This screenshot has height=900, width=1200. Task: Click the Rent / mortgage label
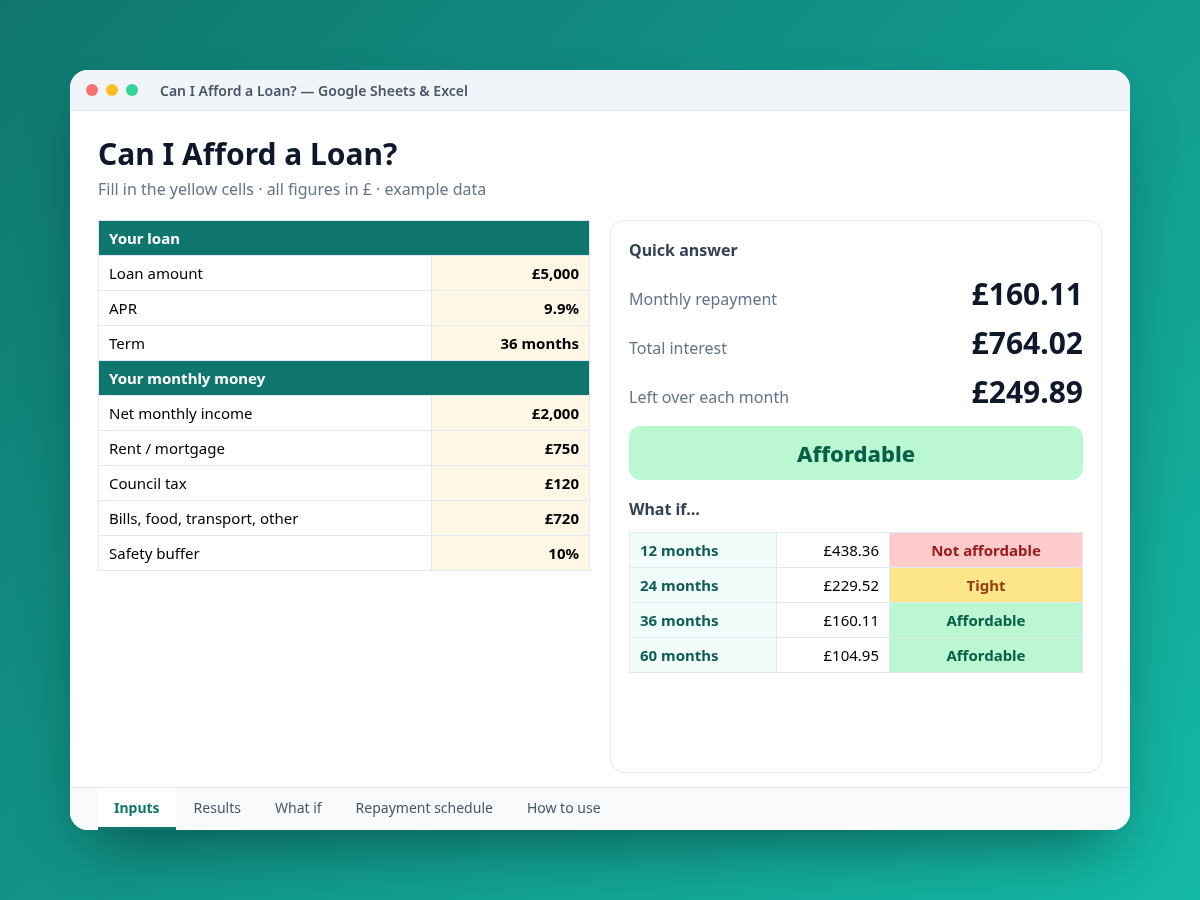click(x=167, y=448)
